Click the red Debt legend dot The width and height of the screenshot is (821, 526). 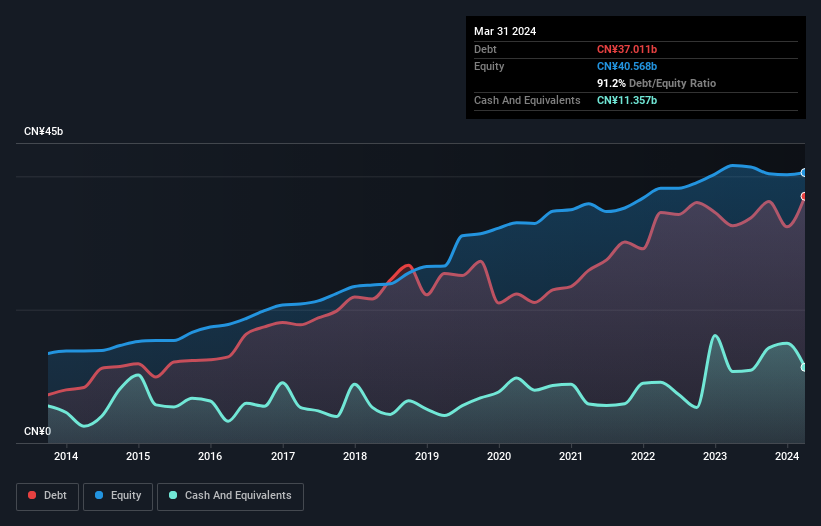(x=32, y=495)
